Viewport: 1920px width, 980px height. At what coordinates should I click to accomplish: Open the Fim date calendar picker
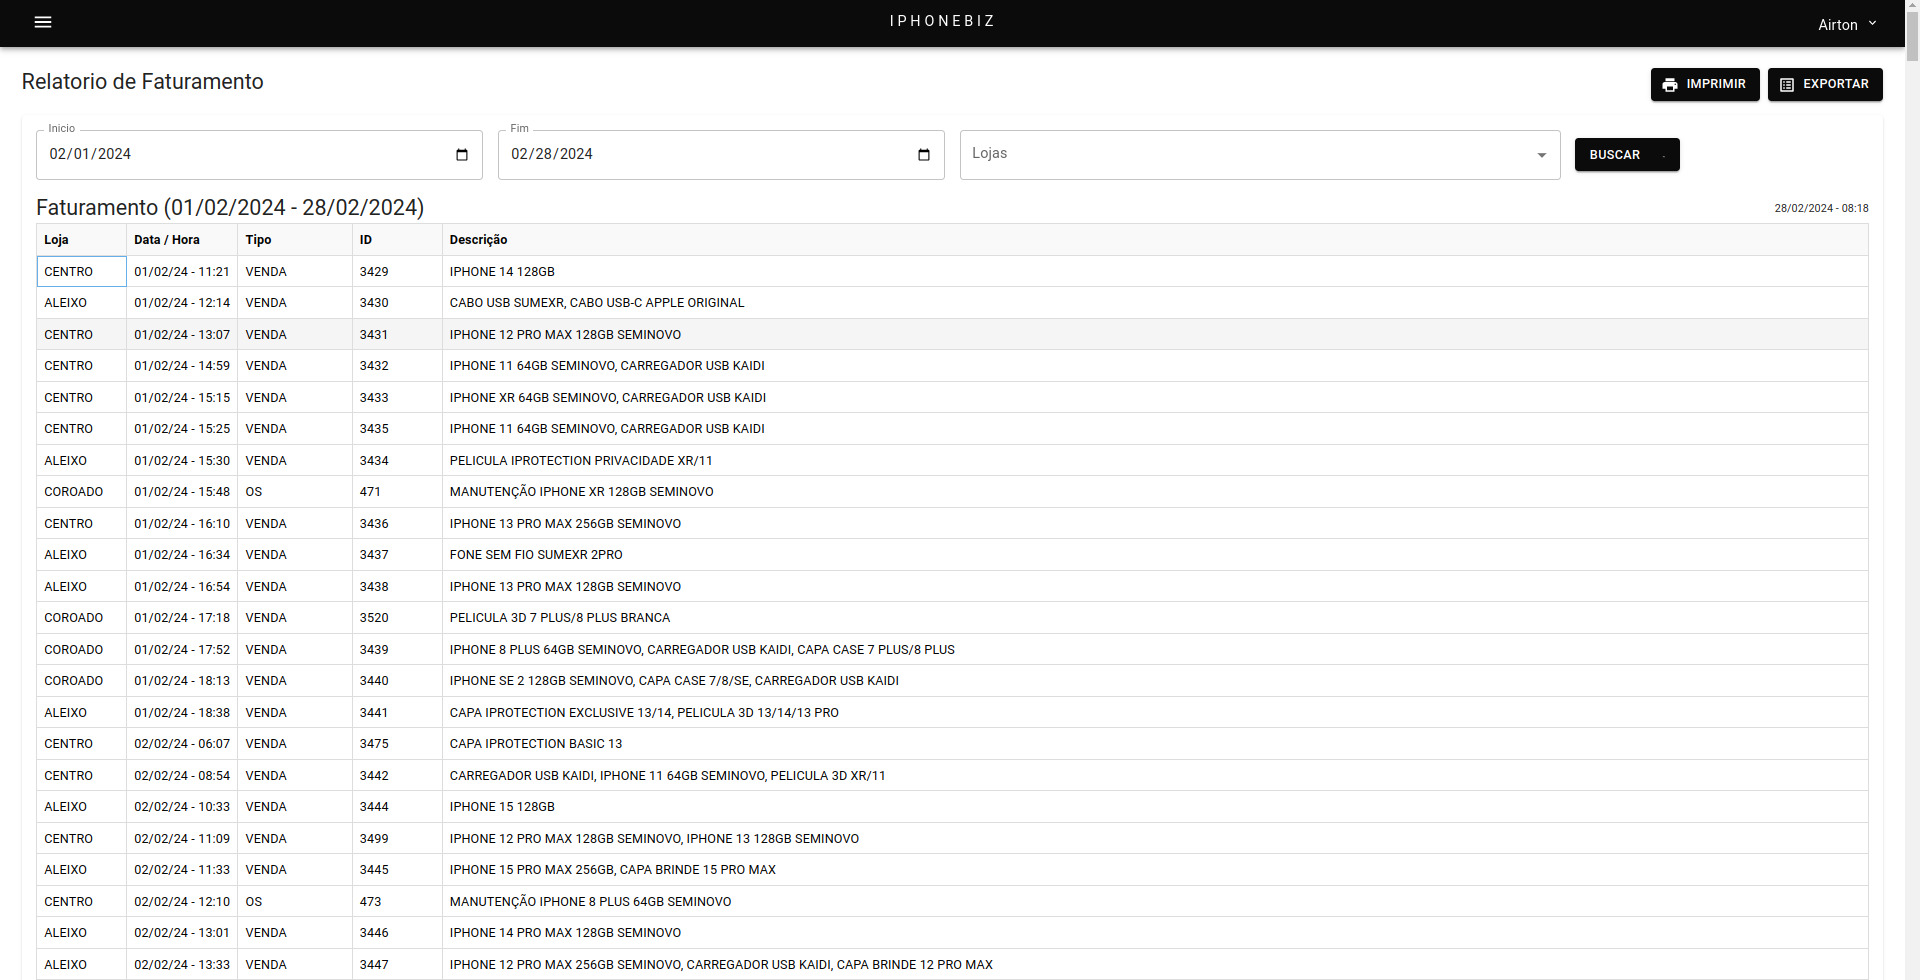[924, 155]
